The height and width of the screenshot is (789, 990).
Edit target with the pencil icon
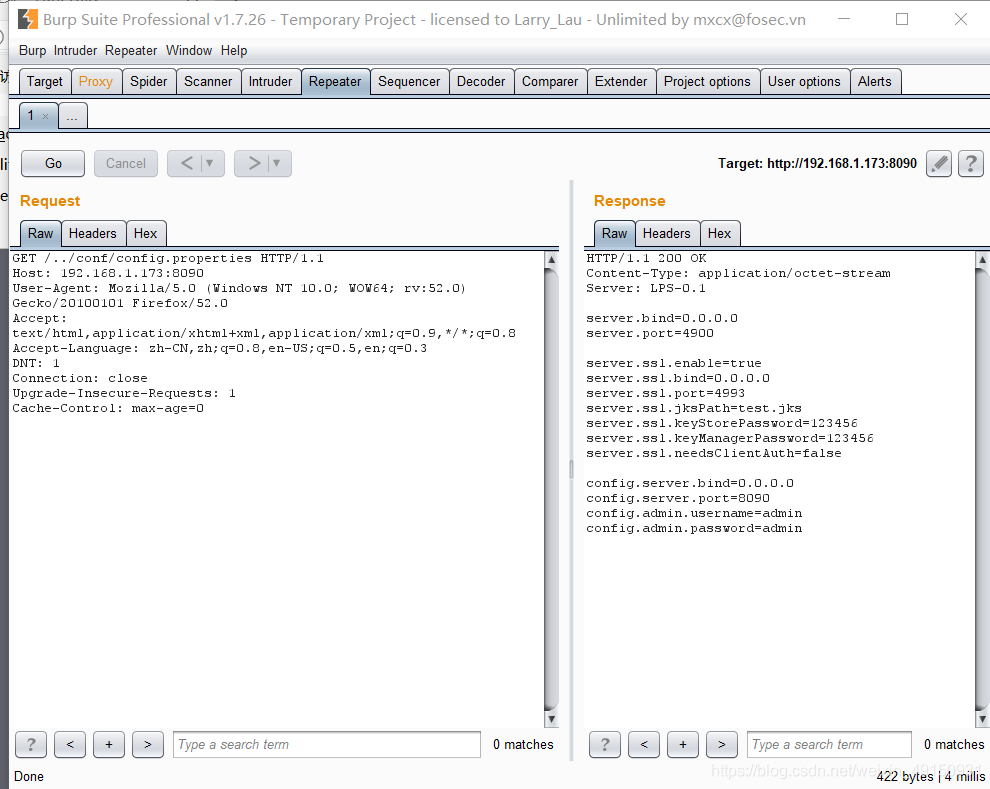[939, 163]
